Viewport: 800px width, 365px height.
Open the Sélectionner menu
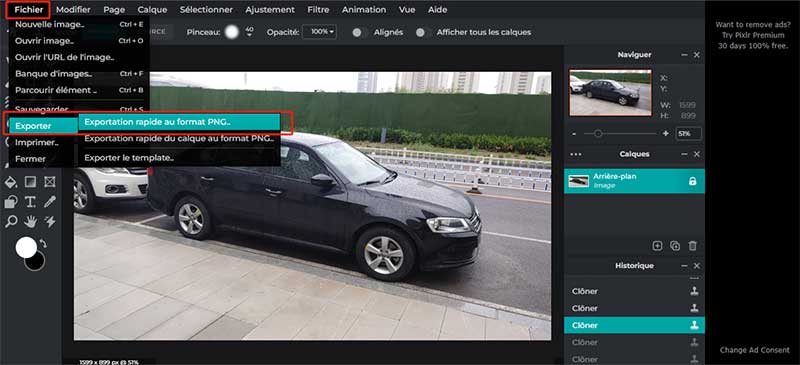(206, 10)
